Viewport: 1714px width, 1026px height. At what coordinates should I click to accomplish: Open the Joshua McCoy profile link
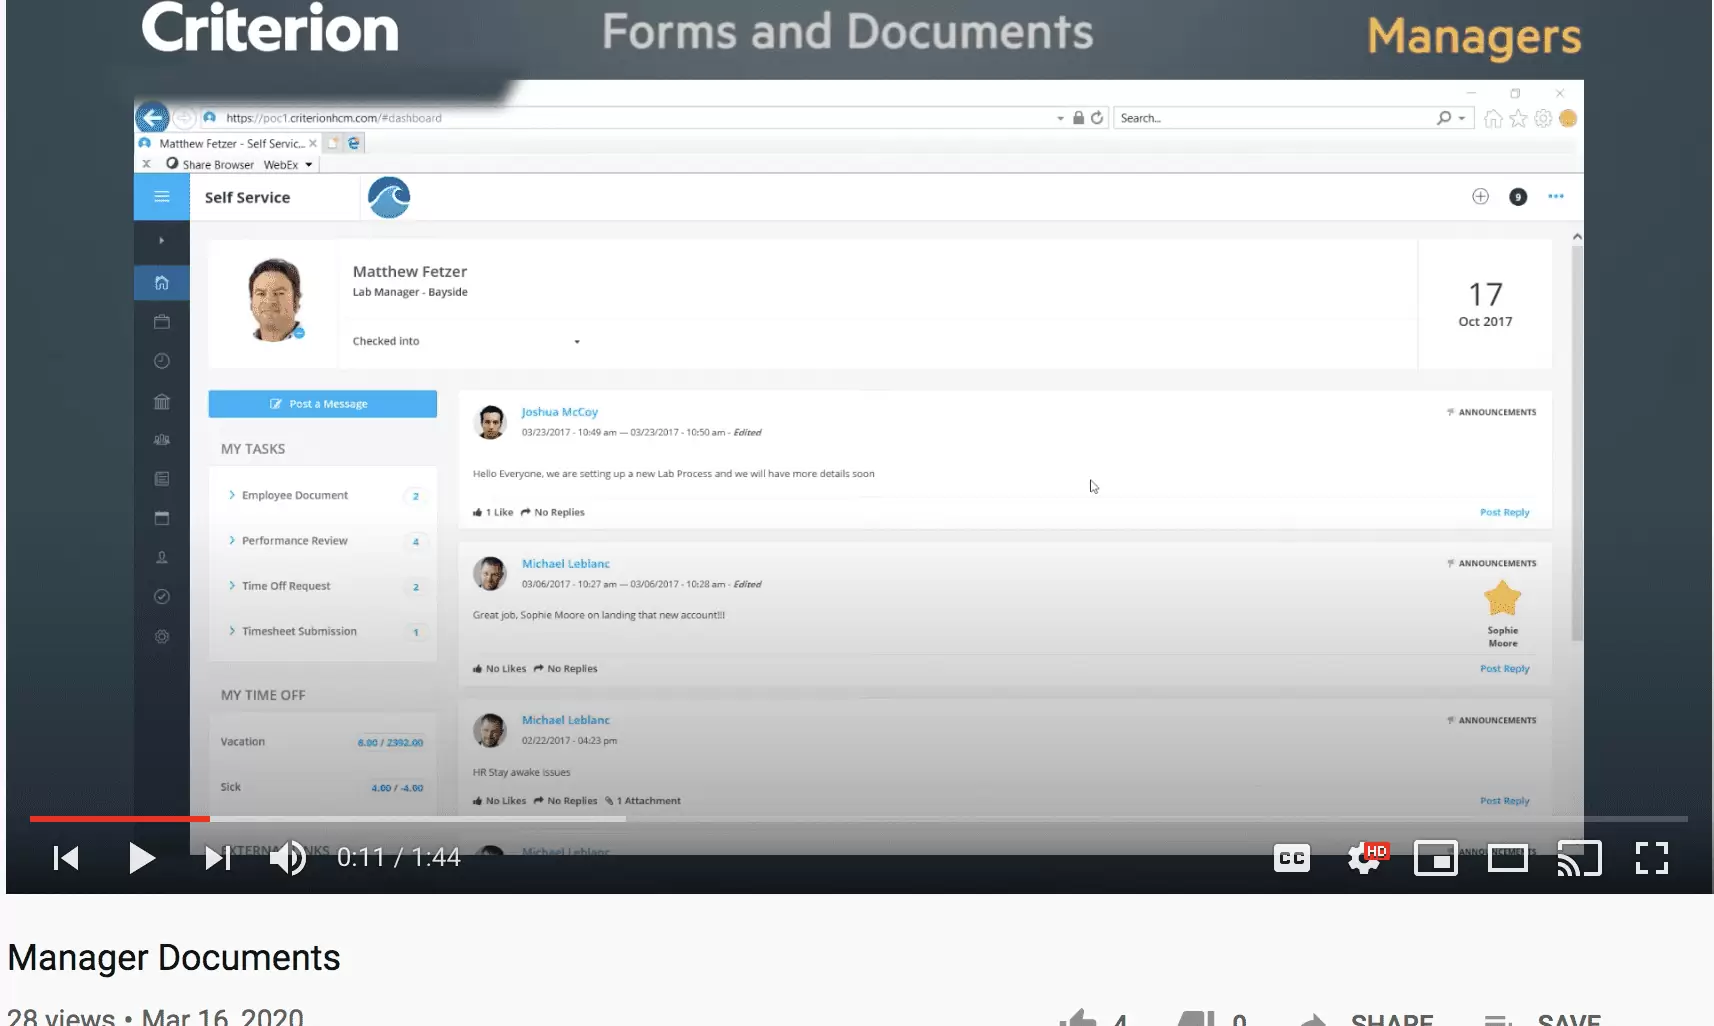(x=559, y=412)
